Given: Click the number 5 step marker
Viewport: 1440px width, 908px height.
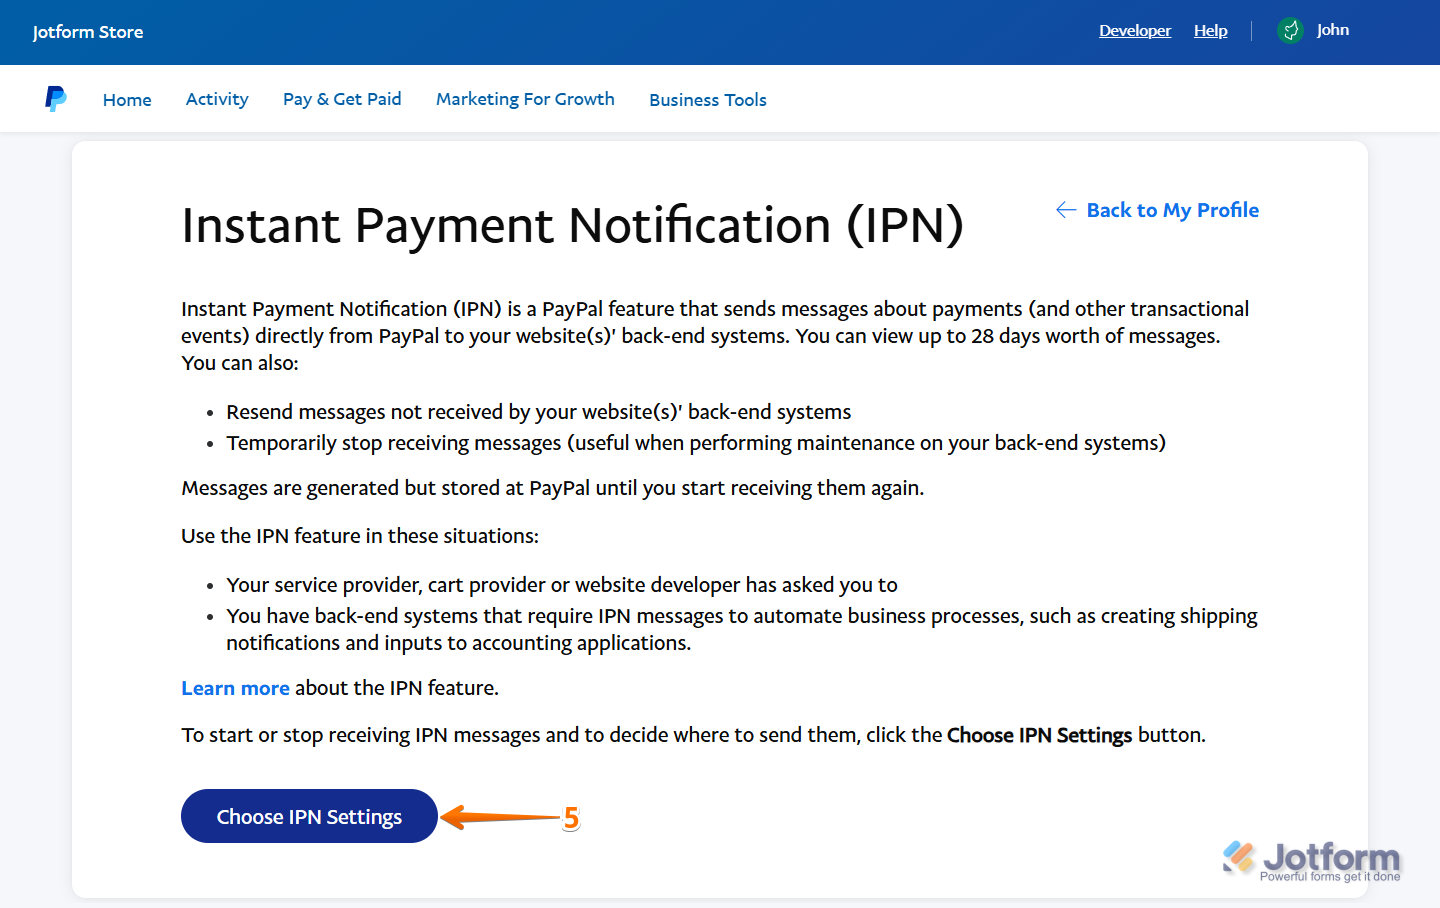Looking at the screenshot, I should coord(571,819).
